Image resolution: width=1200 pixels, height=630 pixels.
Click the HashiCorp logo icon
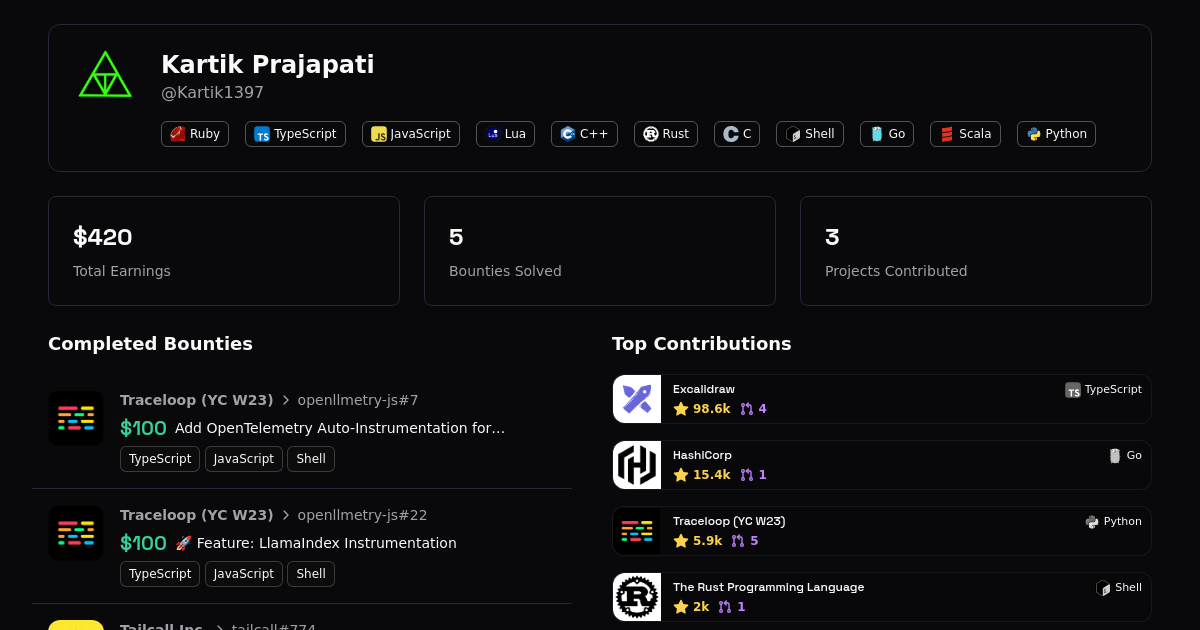point(637,465)
